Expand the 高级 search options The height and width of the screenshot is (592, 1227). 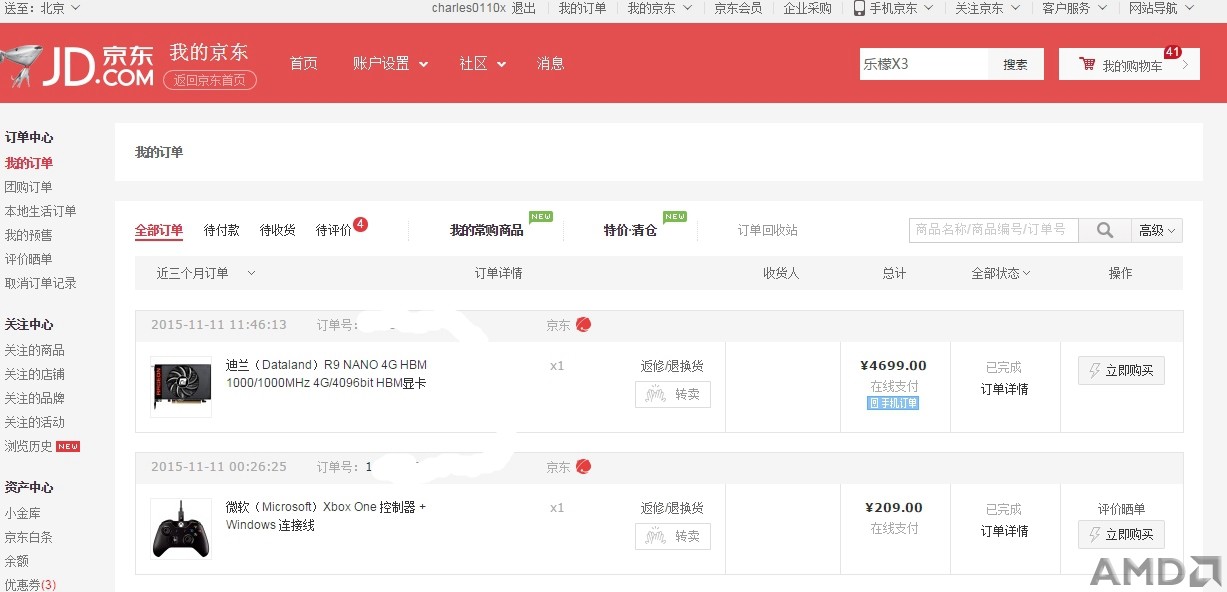[1157, 230]
